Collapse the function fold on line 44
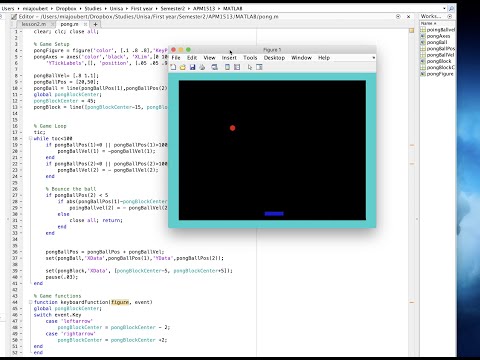The width and height of the screenshot is (480, 360). (x=30, y=302)
